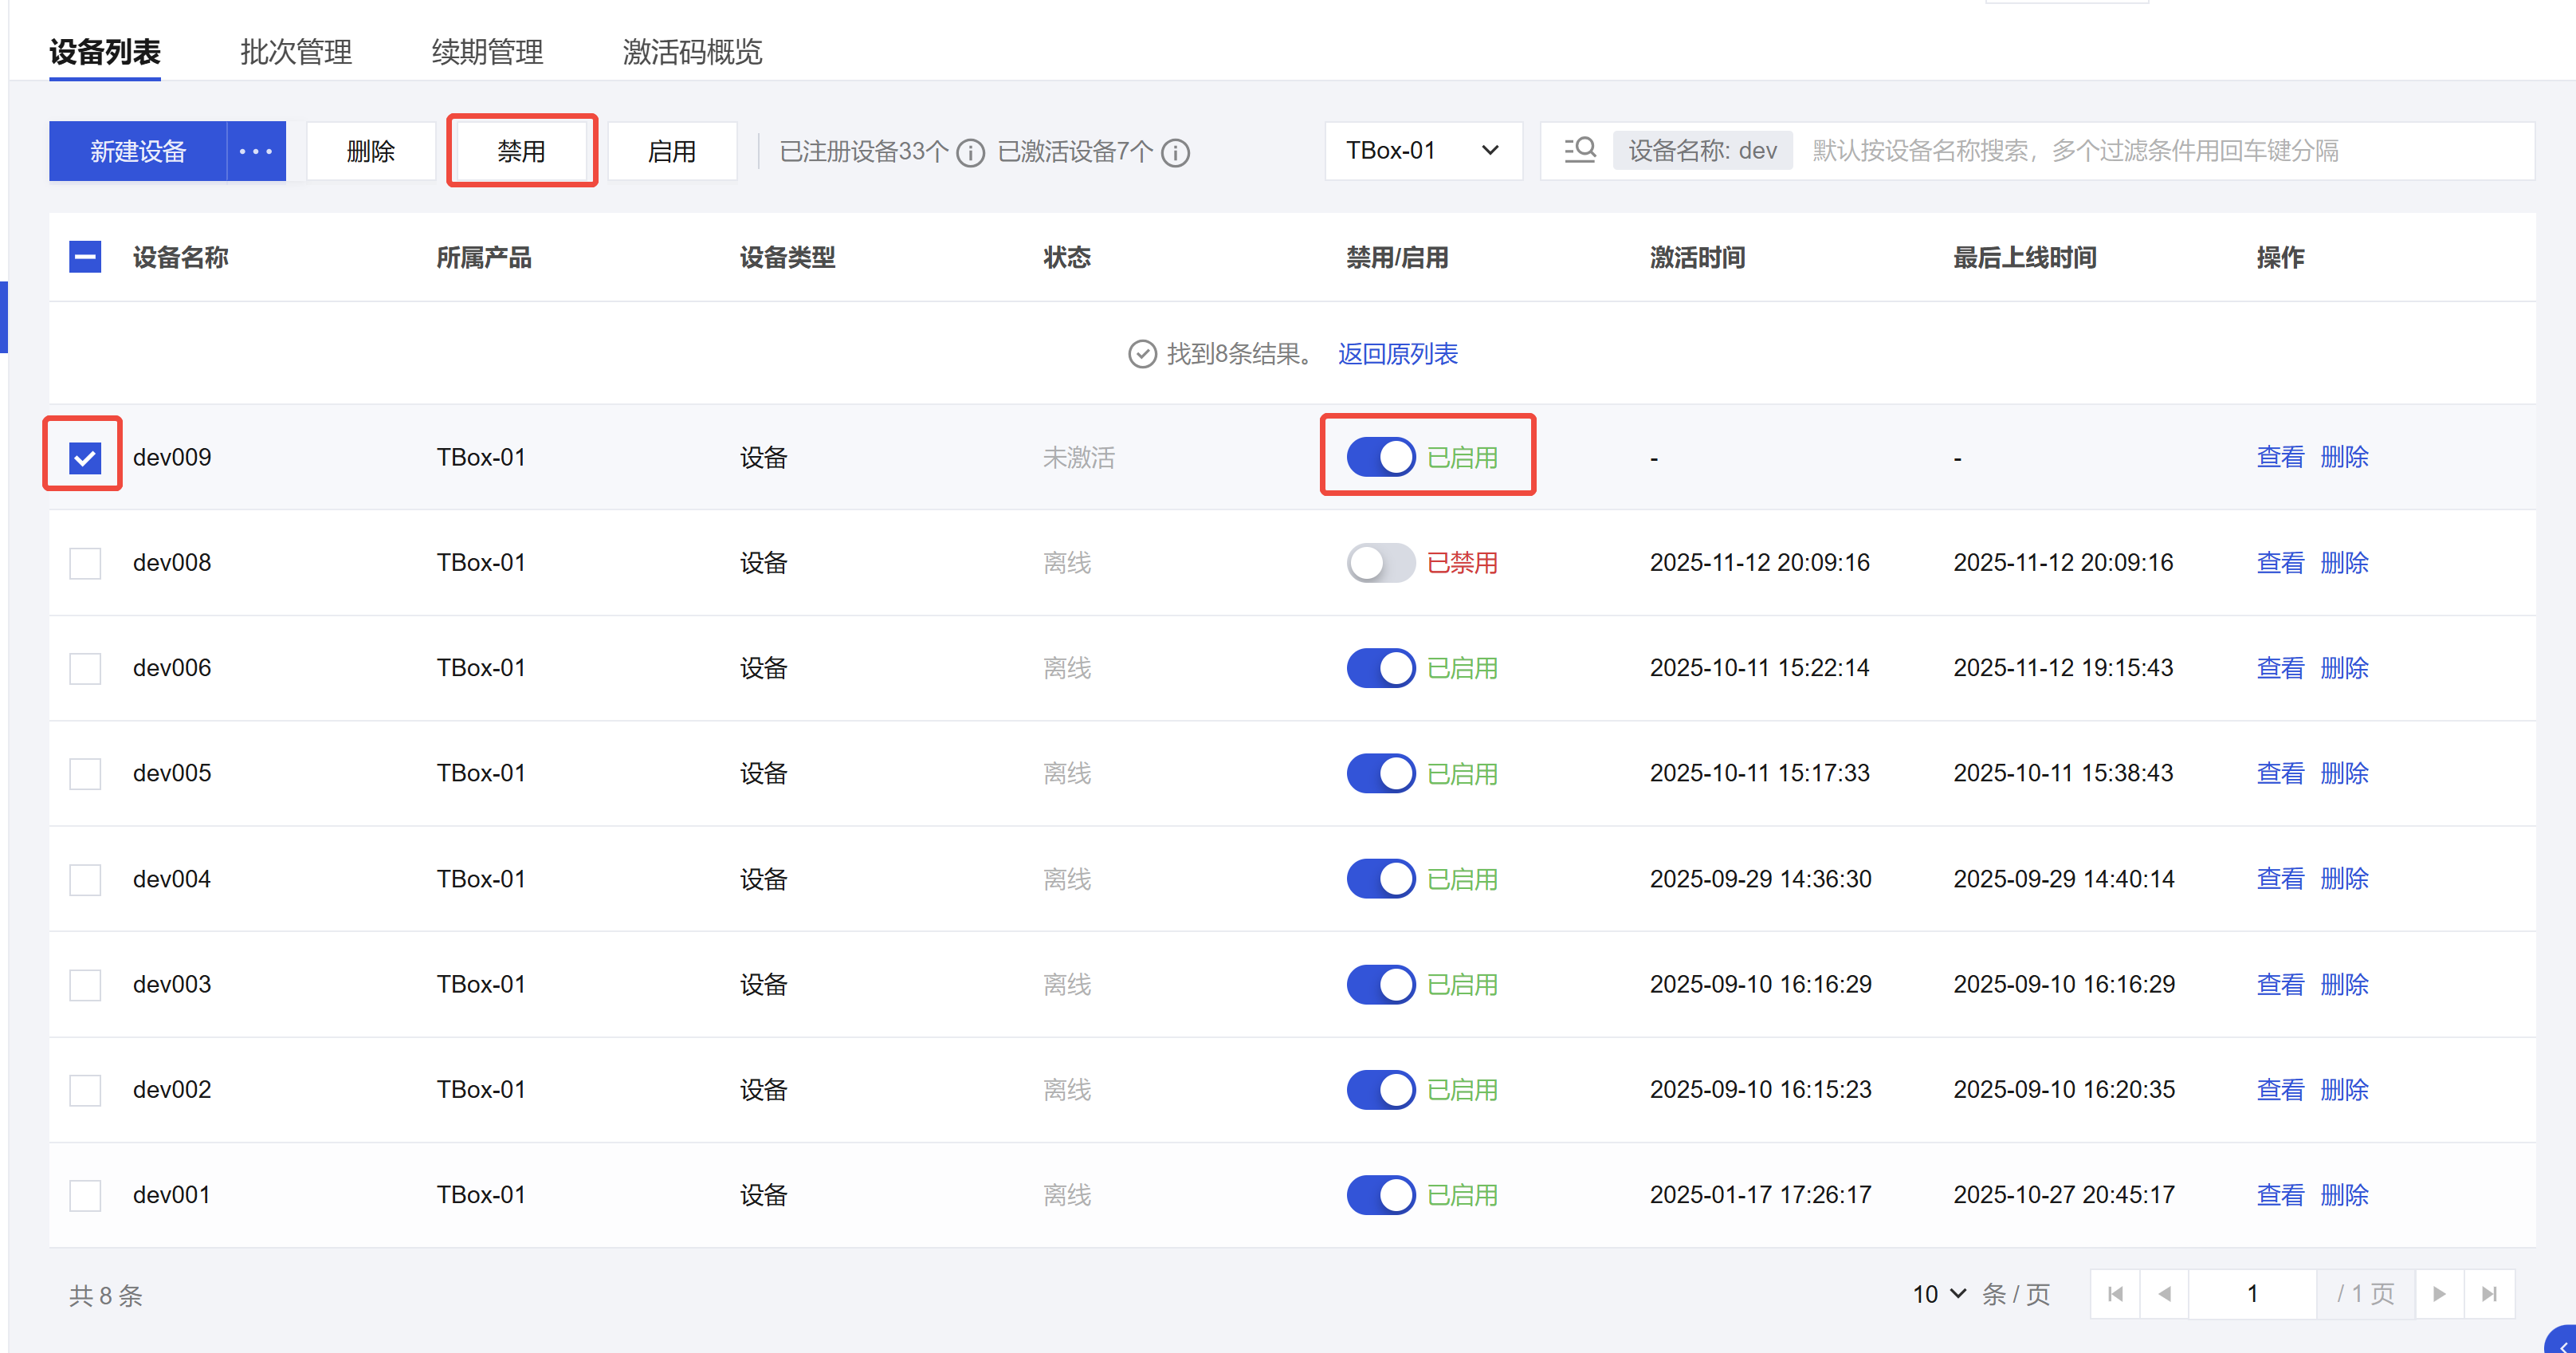Click 返回原列表 link

[1397, 353]
